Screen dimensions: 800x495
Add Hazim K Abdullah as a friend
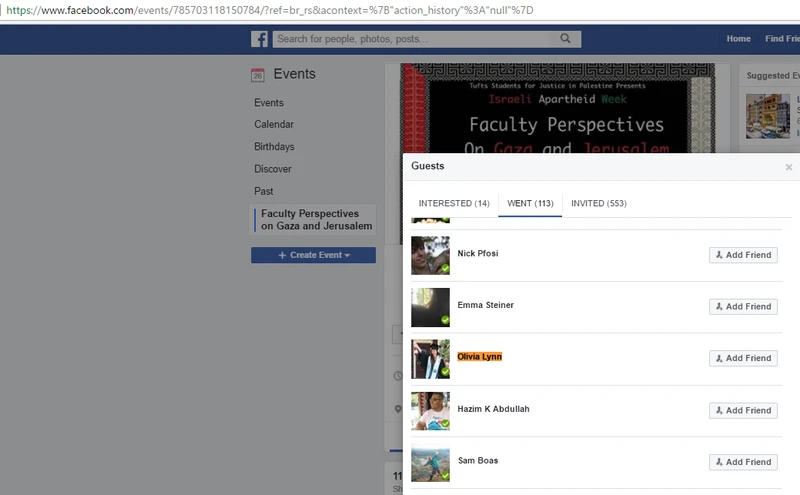tap(743, 410)
